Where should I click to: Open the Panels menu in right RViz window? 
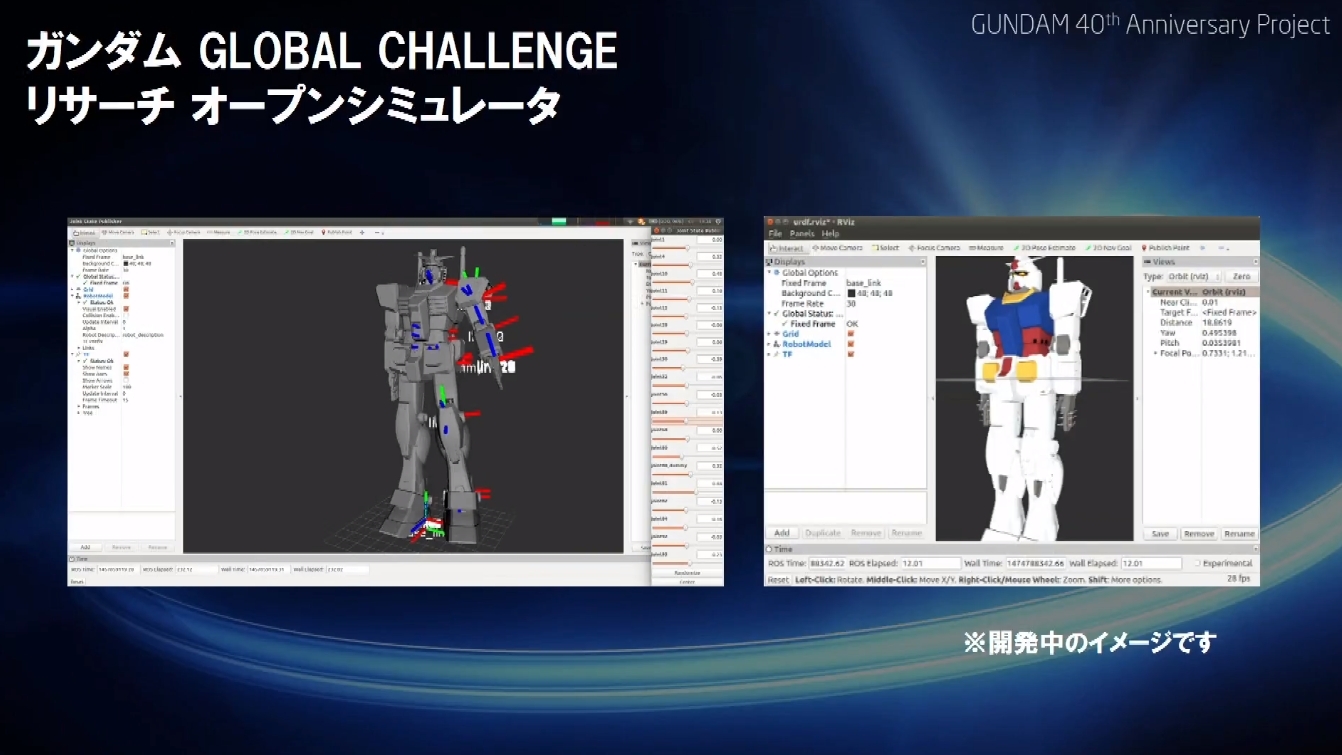click(x=802, y=234)
